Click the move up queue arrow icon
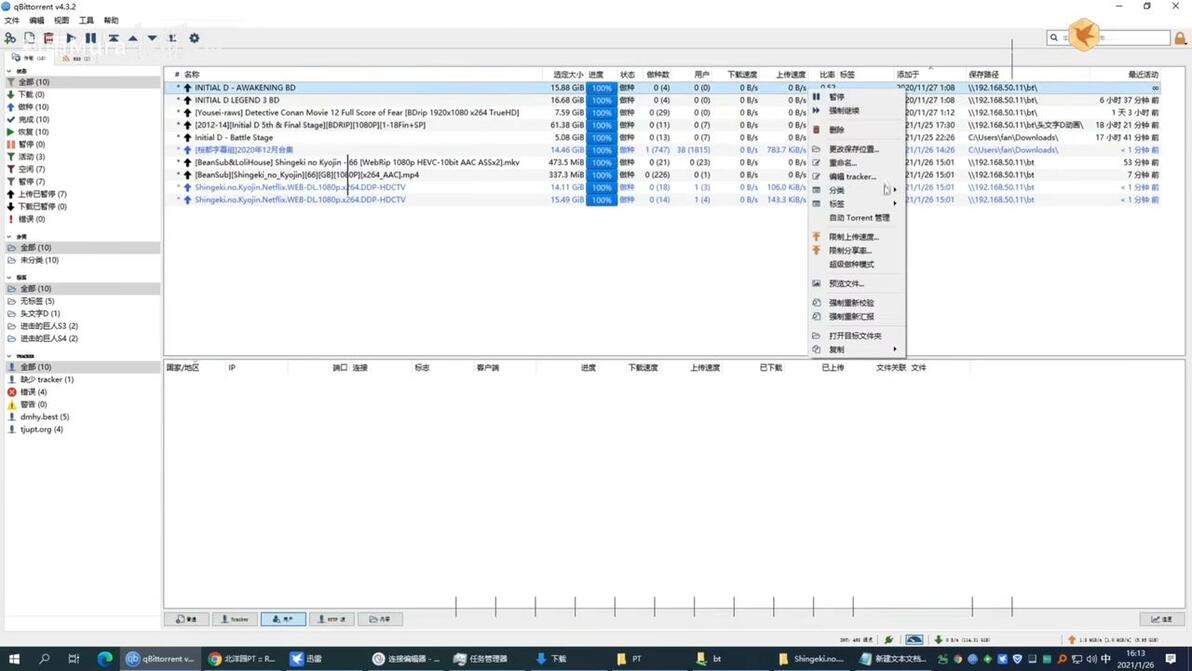1192x671 pixels. 133,38
